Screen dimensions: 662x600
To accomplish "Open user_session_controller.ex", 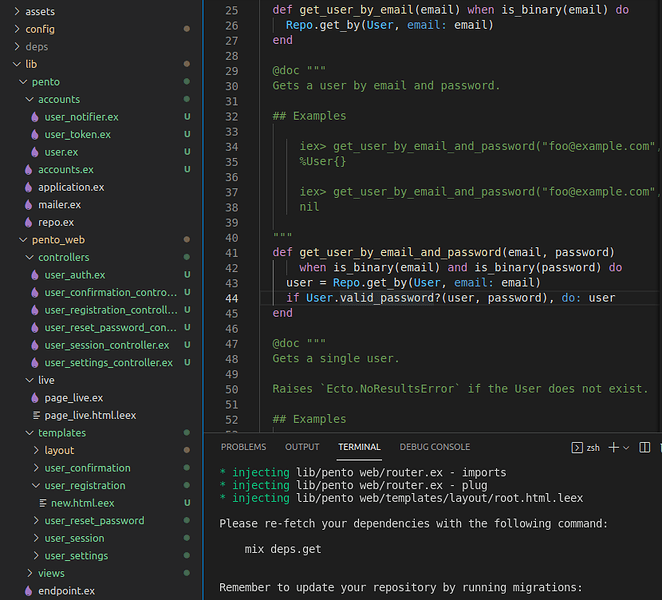I will click(107, 345).
